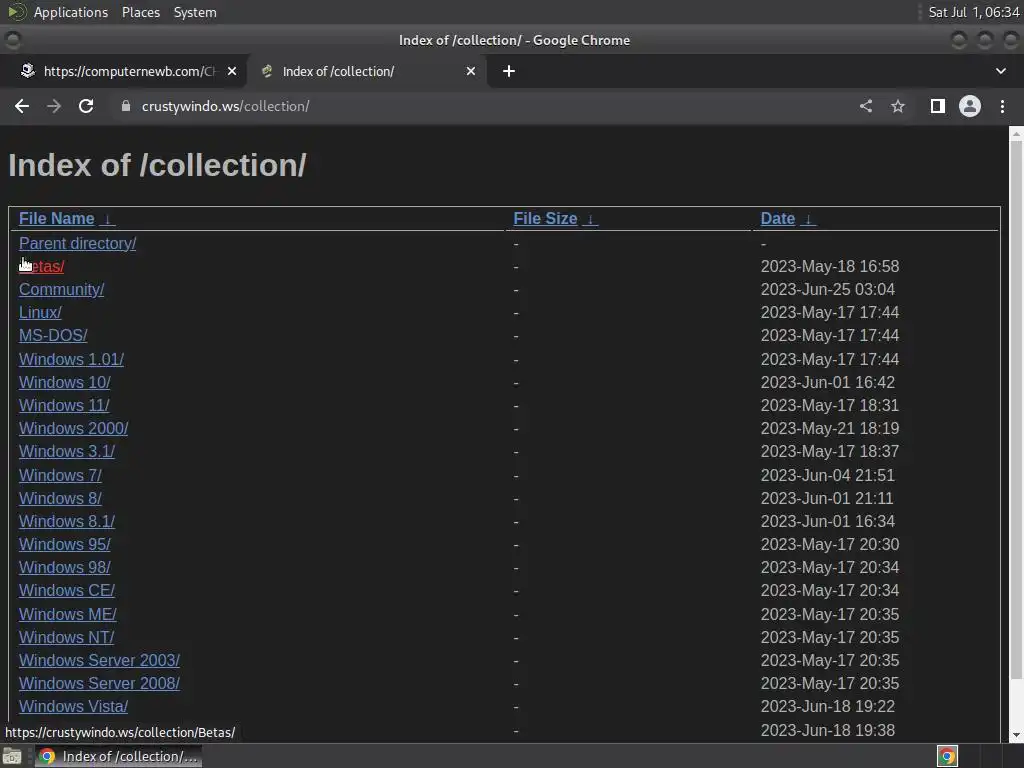
Task: Open the MS-DOS folder
Action: click(x=53, y=336)
